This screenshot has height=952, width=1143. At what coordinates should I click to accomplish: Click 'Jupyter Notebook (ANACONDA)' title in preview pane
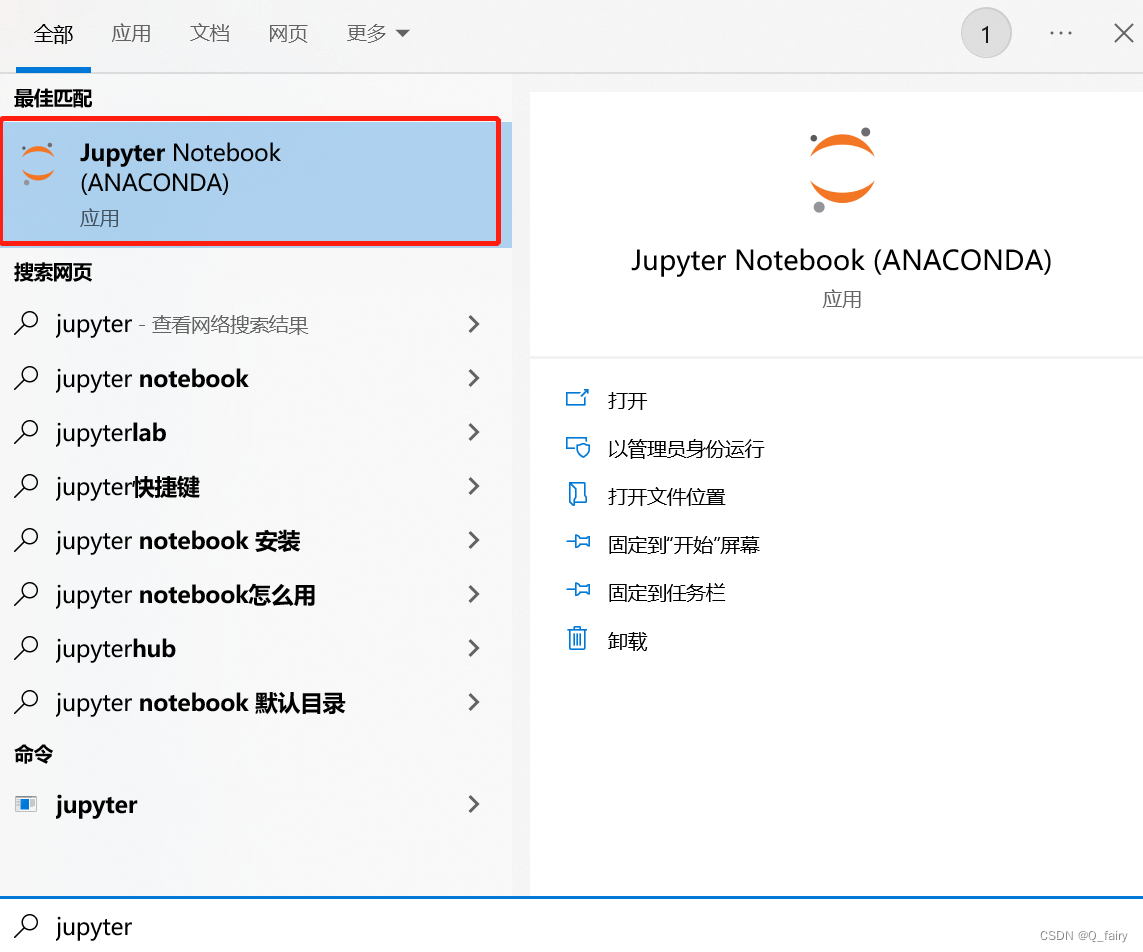coord(841,261)
